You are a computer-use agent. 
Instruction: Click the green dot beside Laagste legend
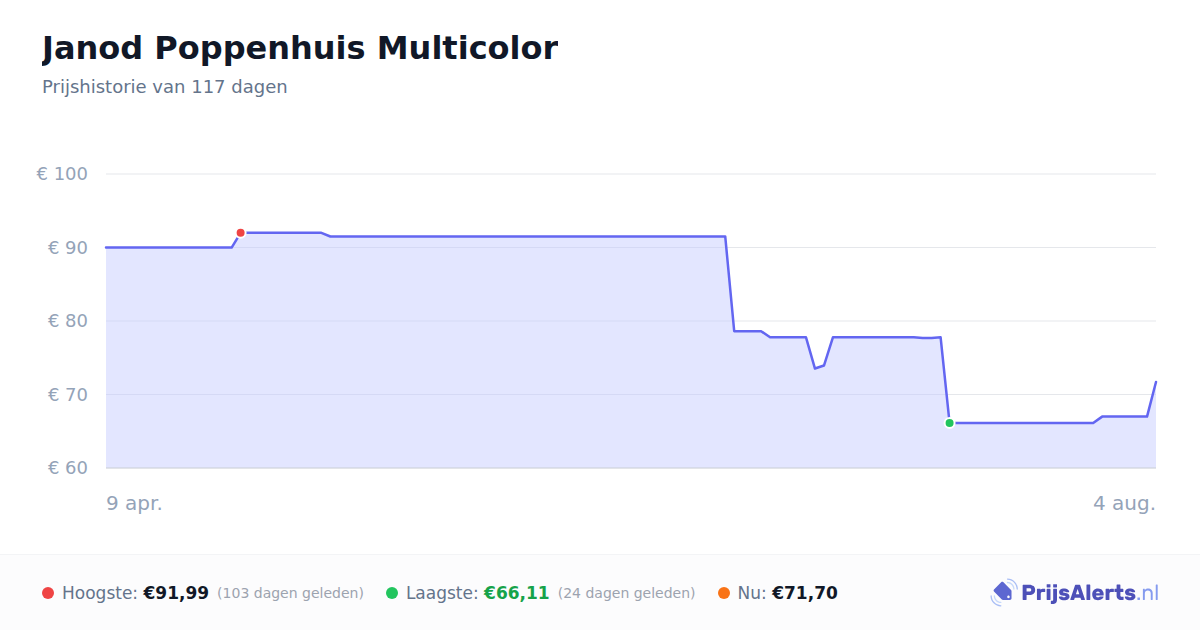point(392,593)
